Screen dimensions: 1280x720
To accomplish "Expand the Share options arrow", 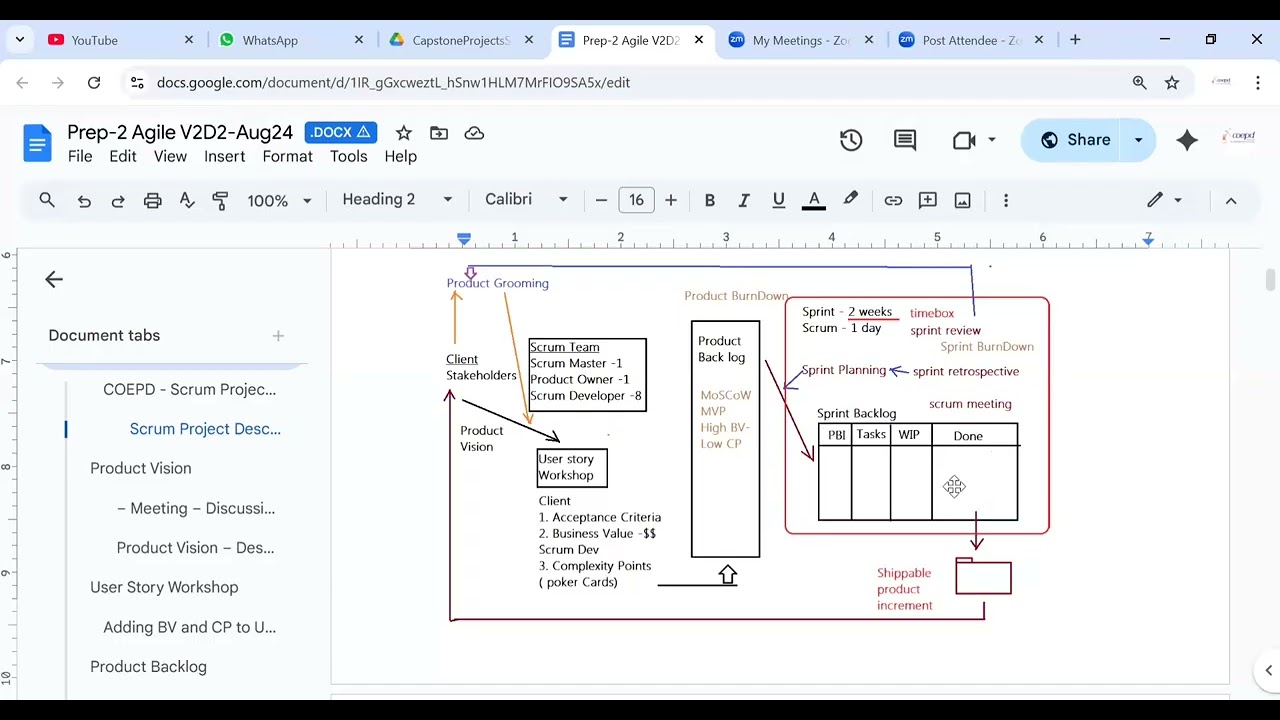I will click(1138, 141).
